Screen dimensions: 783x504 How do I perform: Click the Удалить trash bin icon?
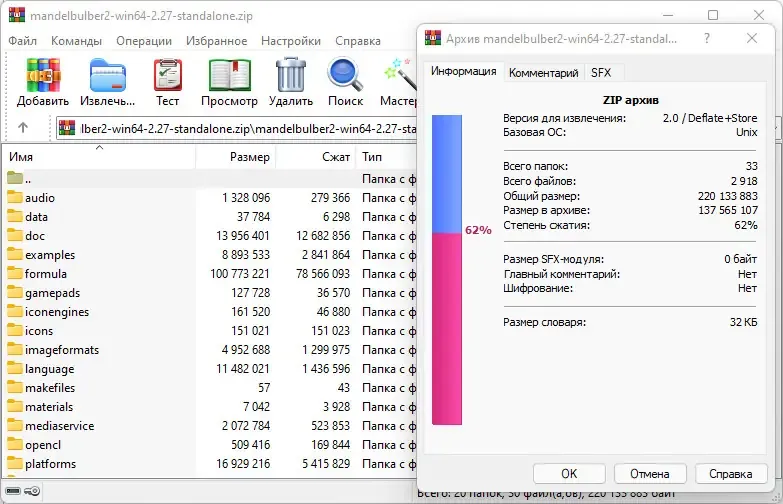[x=291, y=75]
